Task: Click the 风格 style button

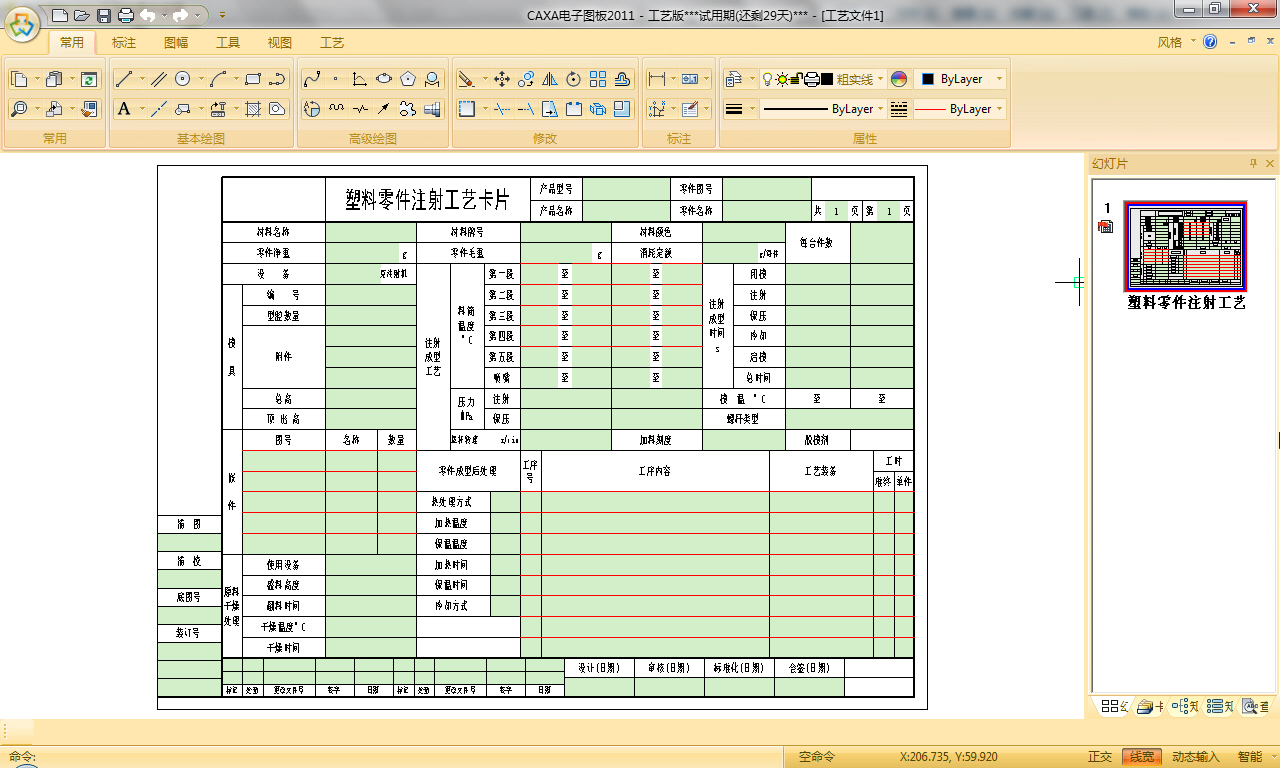Action: tap(1170, 43)
